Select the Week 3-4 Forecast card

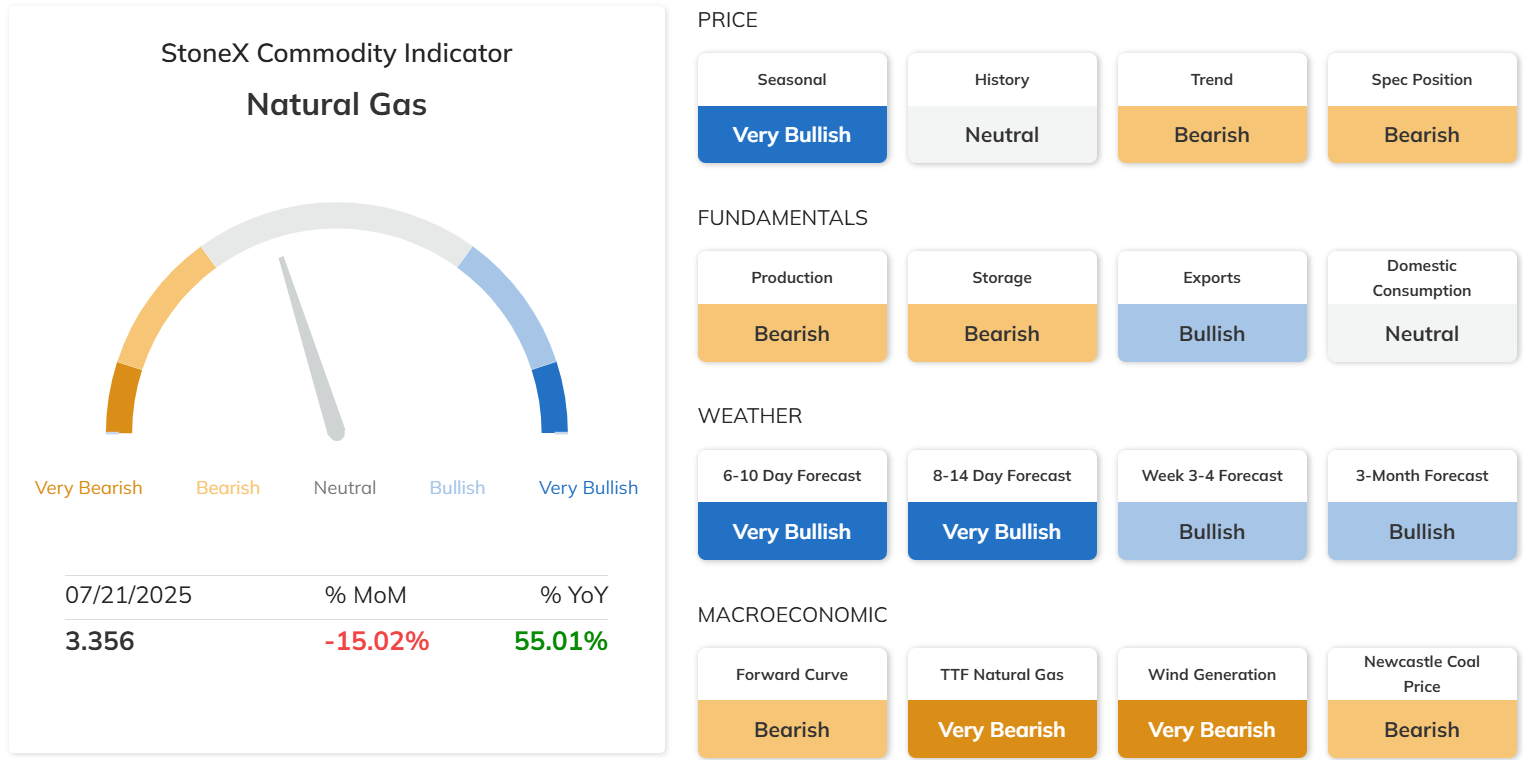click(x=1212, y=505)
